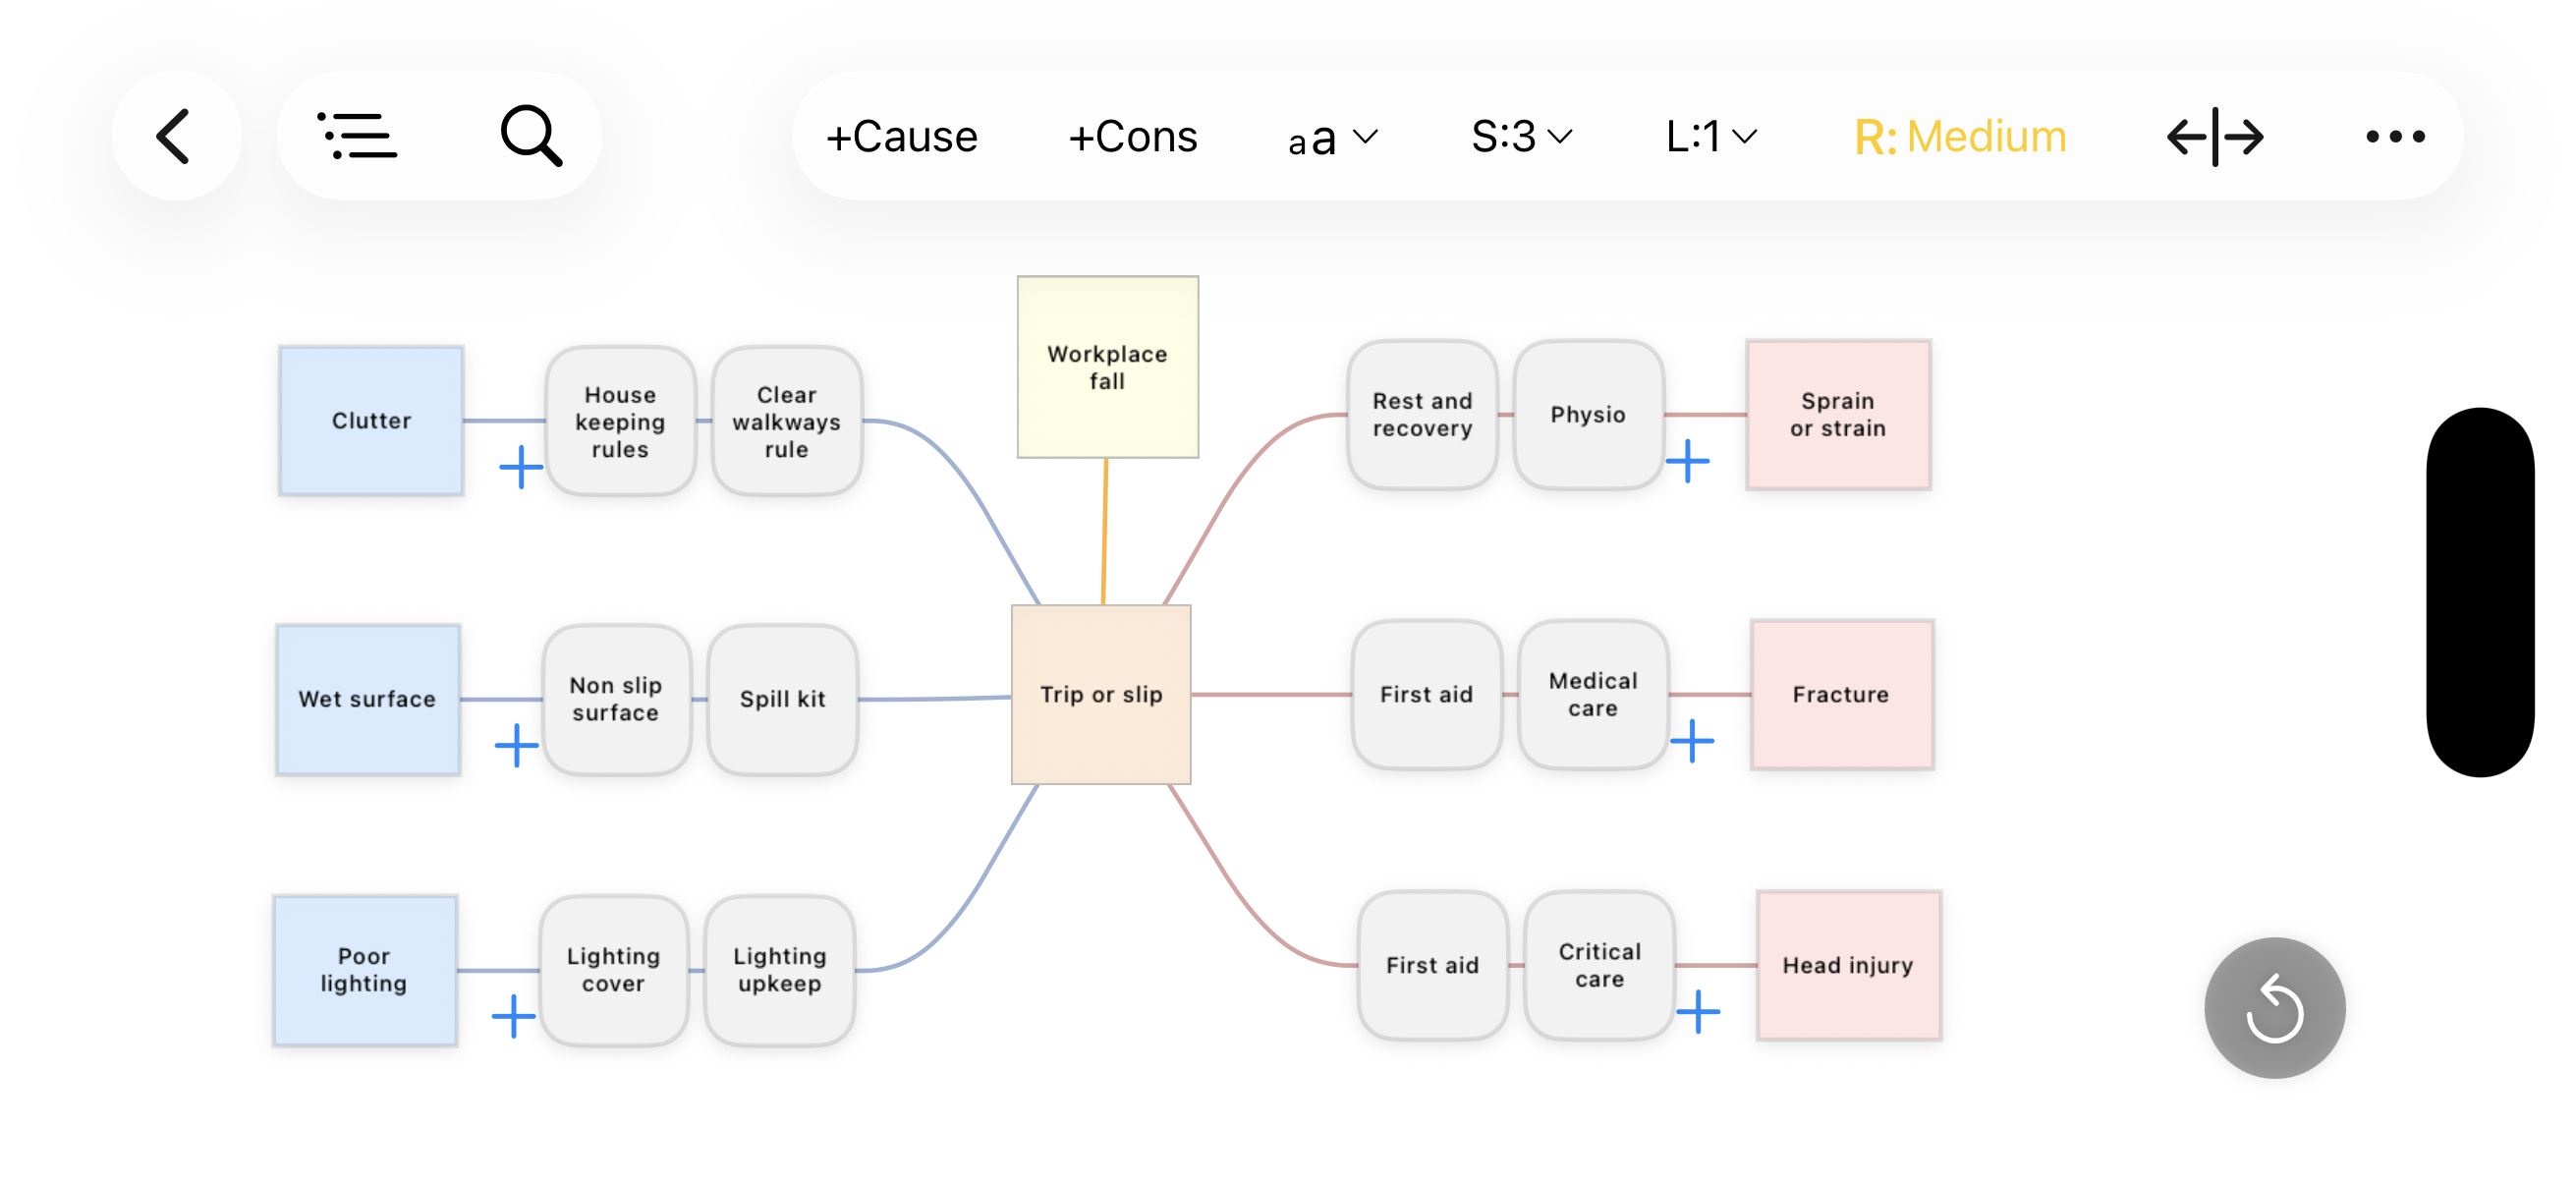
Task: Click the +Cons toolbar item
Action: click(x=1132, y=136)
